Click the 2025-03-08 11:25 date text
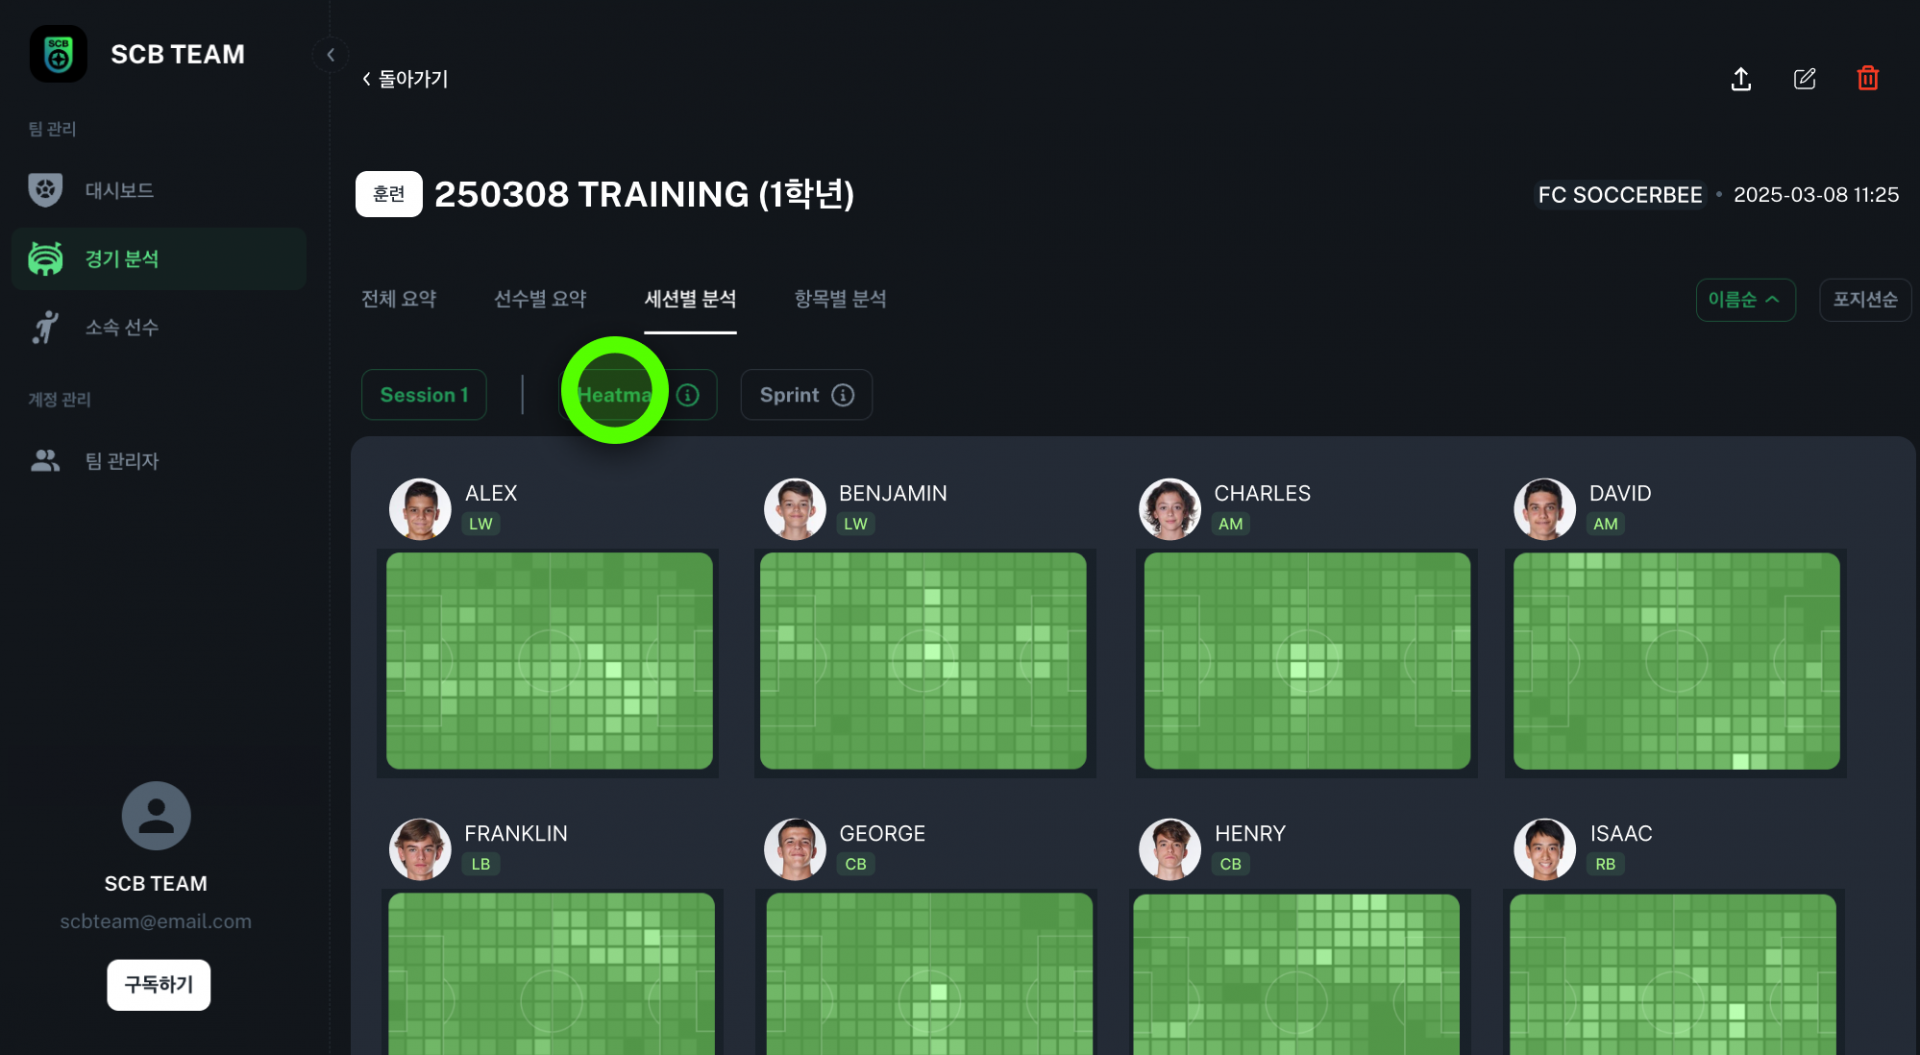This screenshot has height=1055, width=1920. tap(1816, 195)
